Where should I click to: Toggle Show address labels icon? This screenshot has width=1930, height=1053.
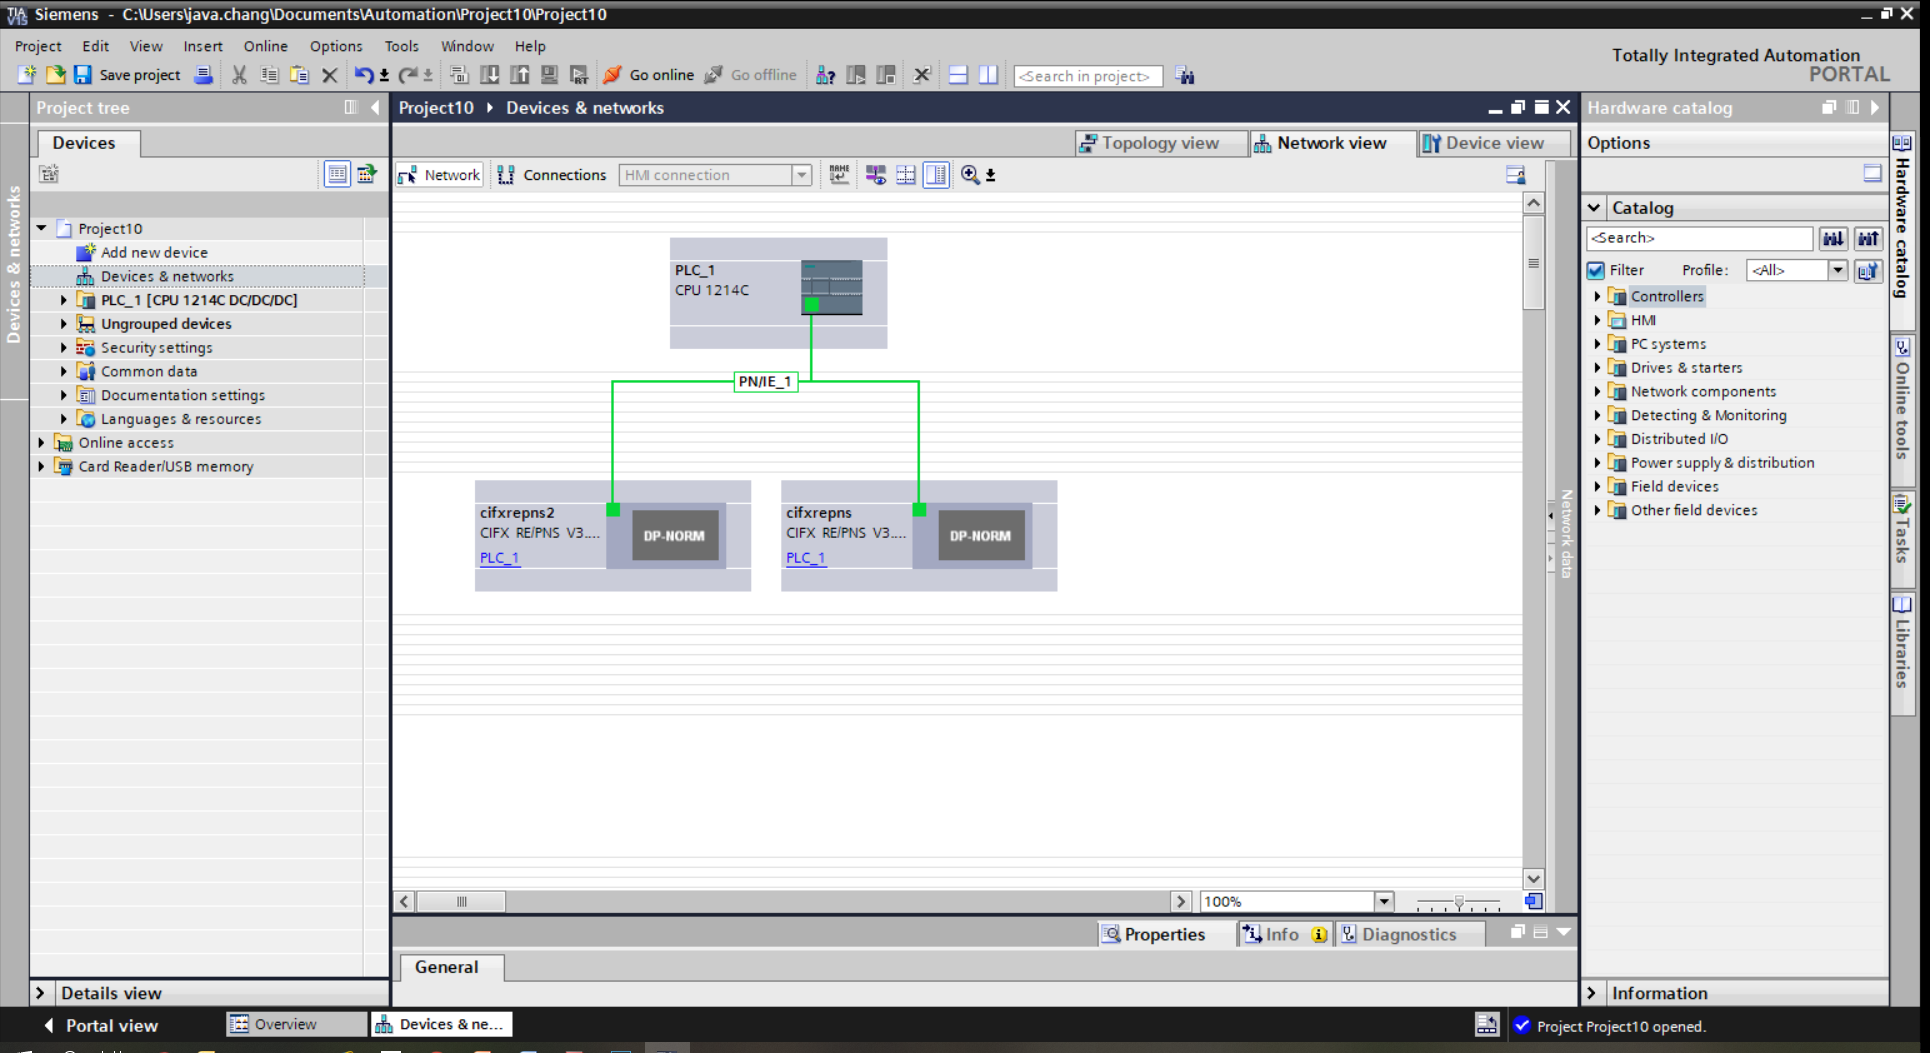(876, 175)
